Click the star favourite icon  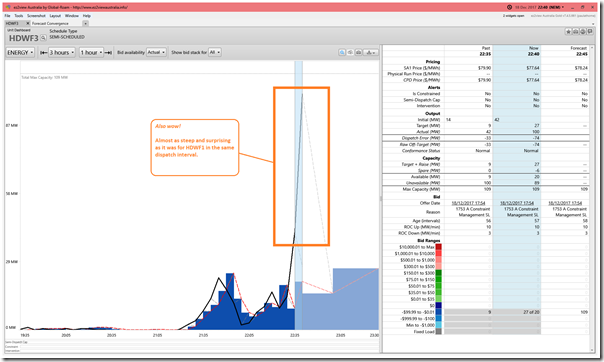(568, 32)
